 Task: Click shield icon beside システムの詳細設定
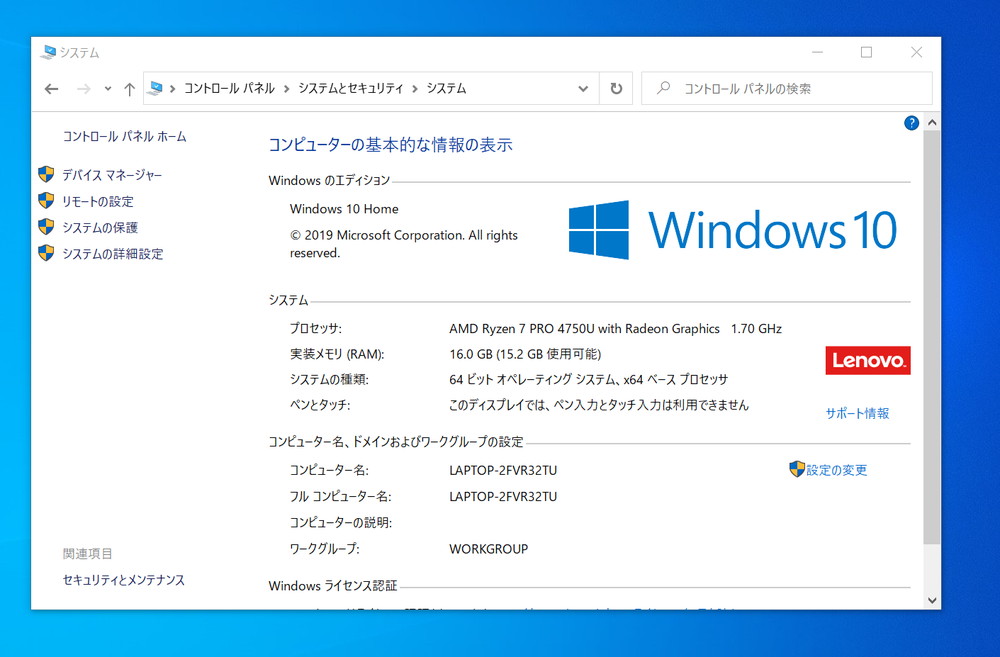click(46, 253)
